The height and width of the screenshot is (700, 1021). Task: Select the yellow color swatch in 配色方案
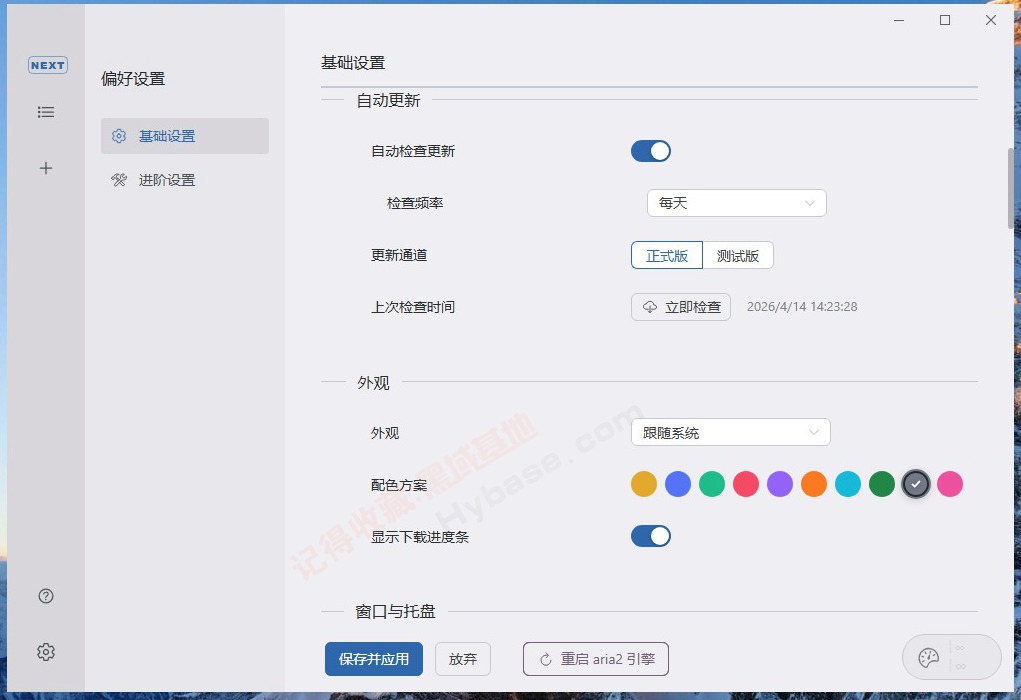pyautogui.click(x=644, y=483)
